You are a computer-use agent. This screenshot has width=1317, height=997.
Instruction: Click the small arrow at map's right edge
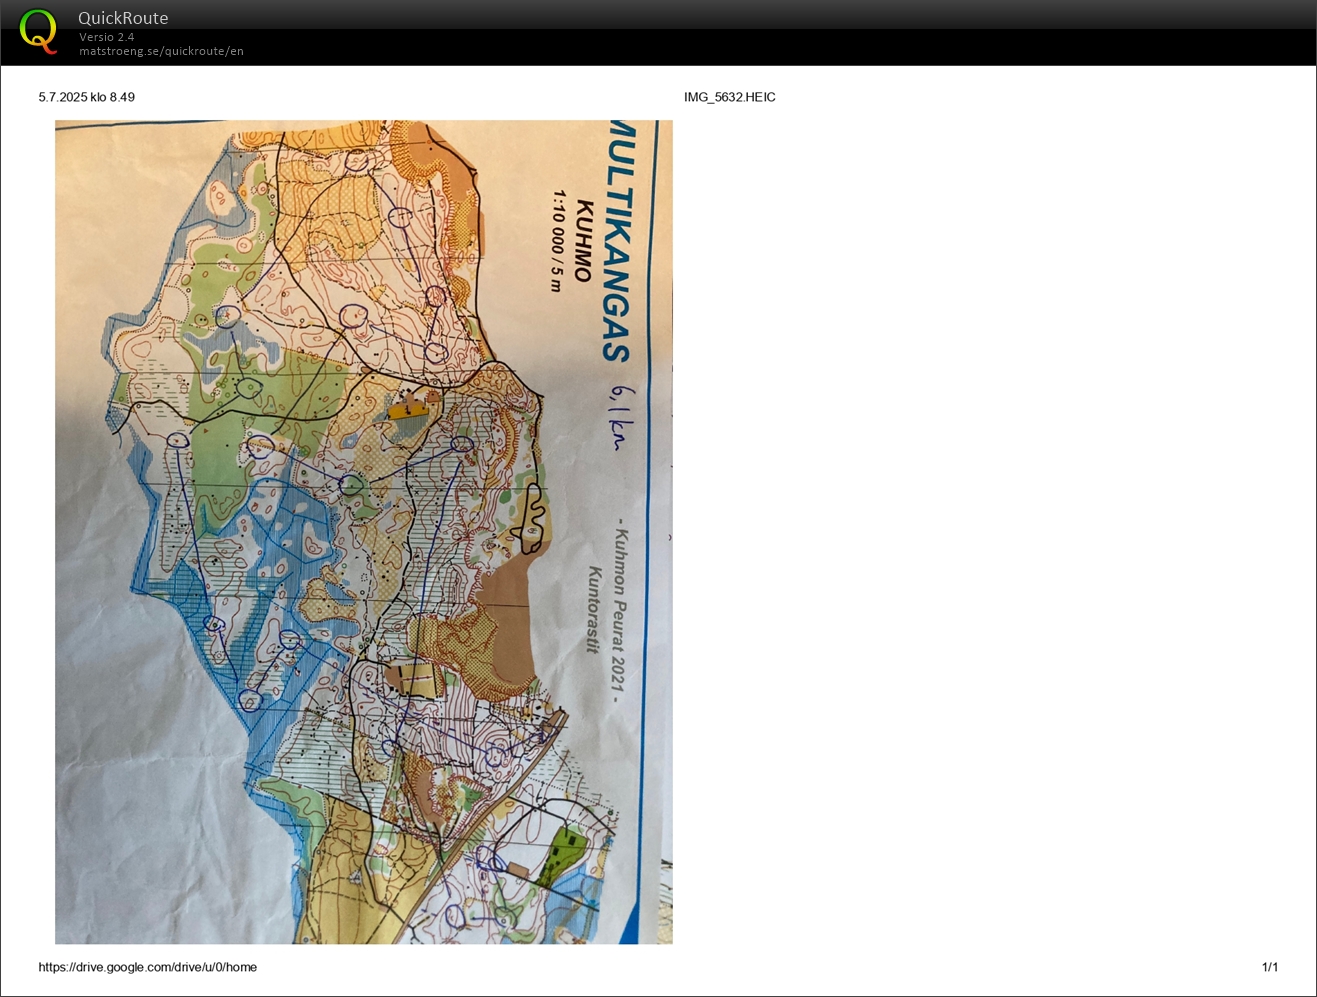669,538
